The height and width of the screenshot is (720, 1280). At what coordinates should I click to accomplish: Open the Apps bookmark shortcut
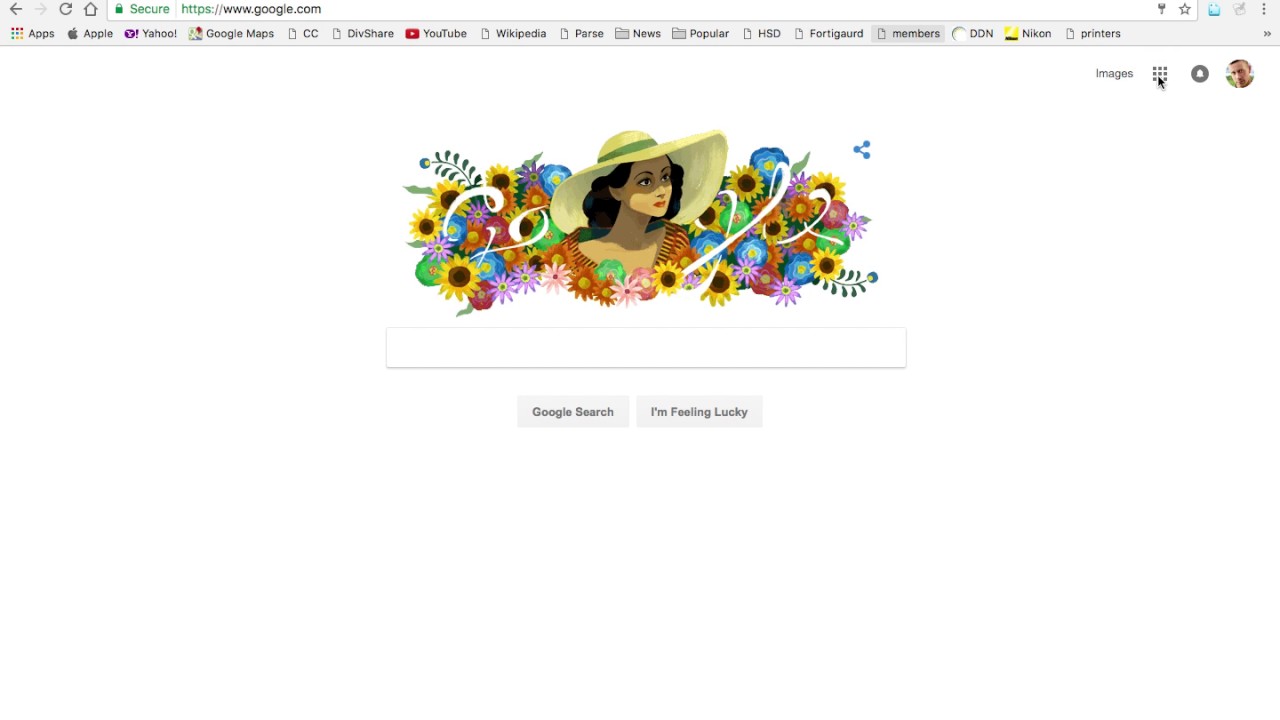tap(33, 33)
